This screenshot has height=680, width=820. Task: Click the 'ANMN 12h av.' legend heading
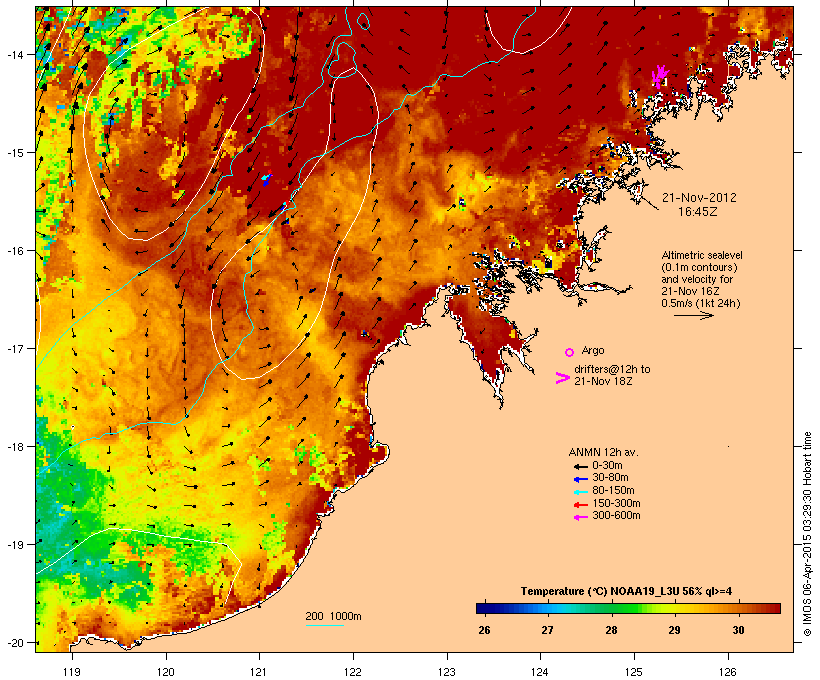[x=603, y=452]
